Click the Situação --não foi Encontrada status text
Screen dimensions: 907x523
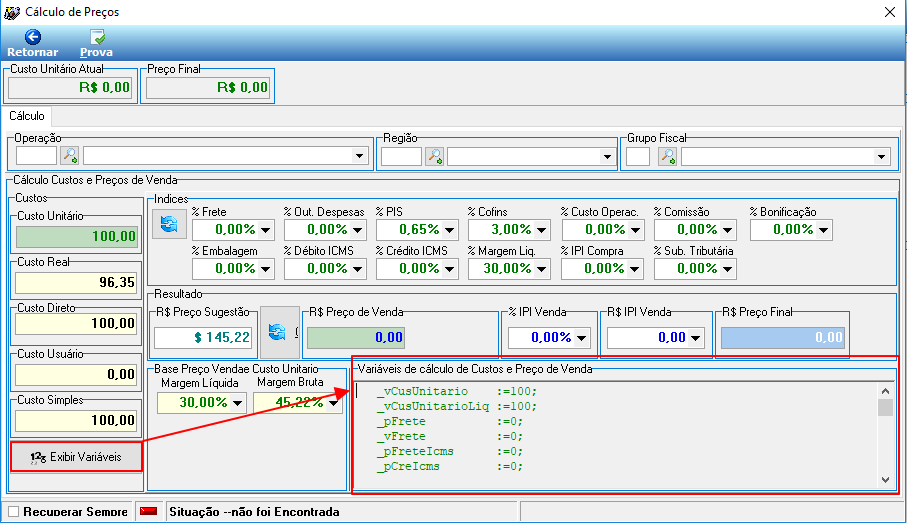click(x=255, y=512)
